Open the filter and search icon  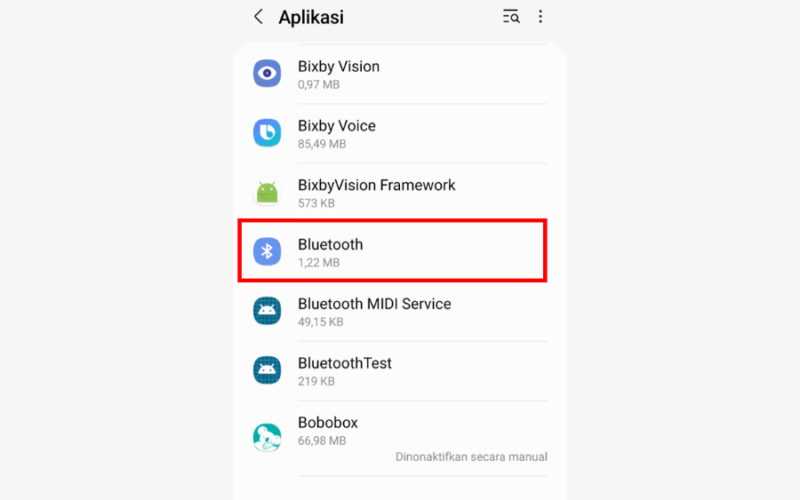coord(511,17)
